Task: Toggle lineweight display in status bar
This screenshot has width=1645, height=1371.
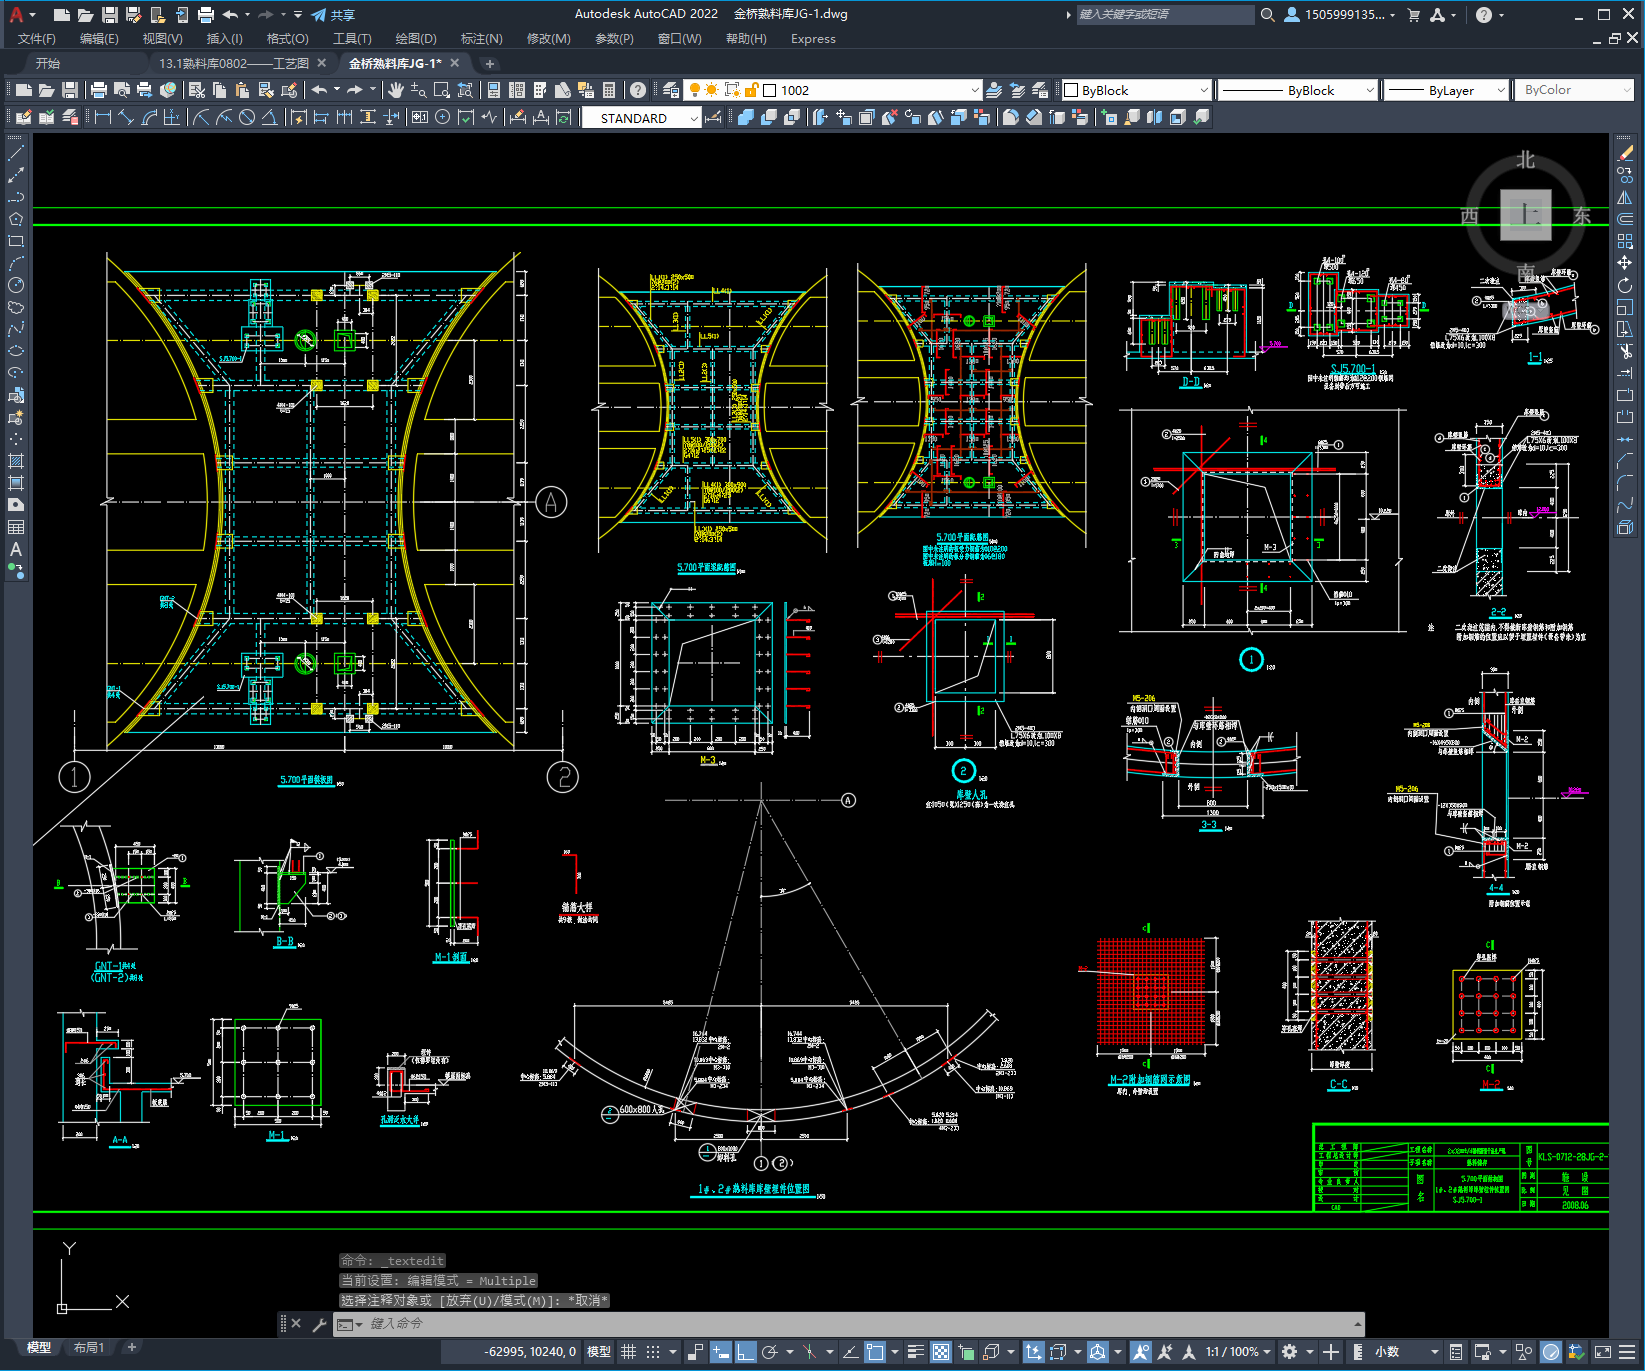Action: click(915, 1352)
